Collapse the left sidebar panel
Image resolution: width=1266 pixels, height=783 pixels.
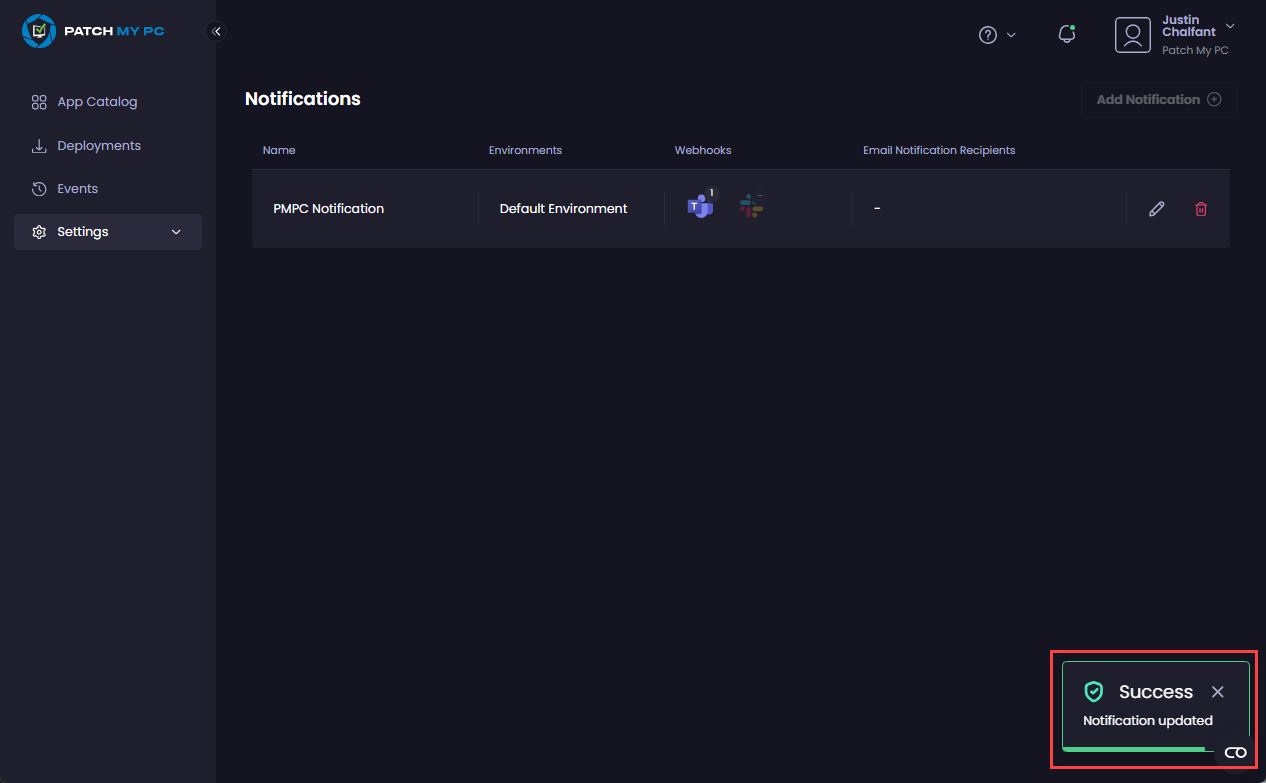point(216,31)
